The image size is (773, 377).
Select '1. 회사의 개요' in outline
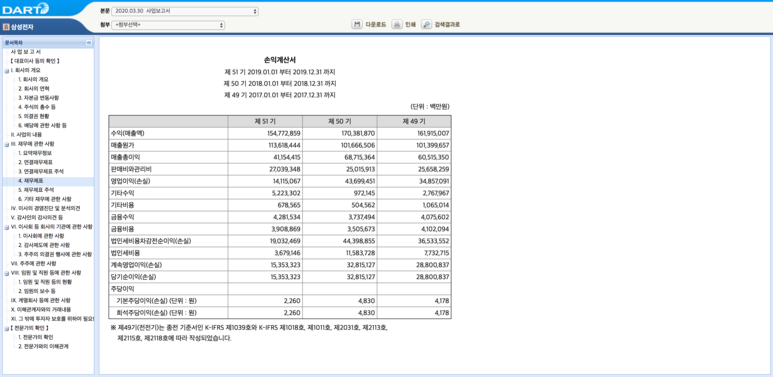[34, 79]
